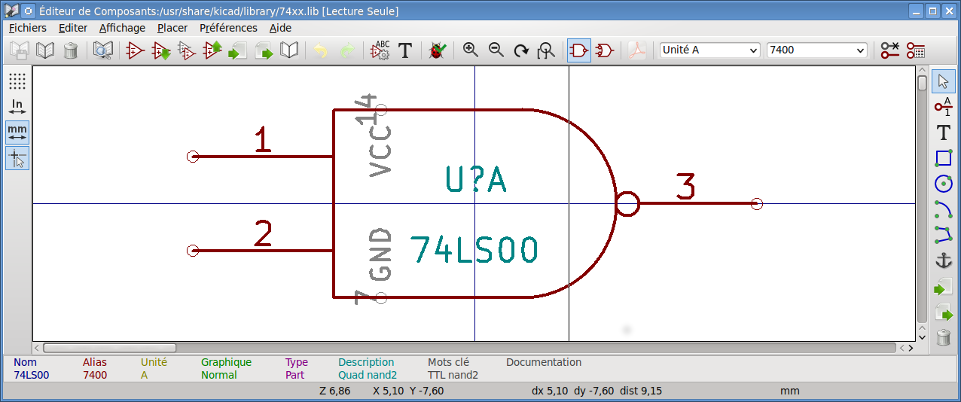This screenshot has height=402, width=961.
Task: Export drawing icon in right toolbar
Action: (944, 314)
